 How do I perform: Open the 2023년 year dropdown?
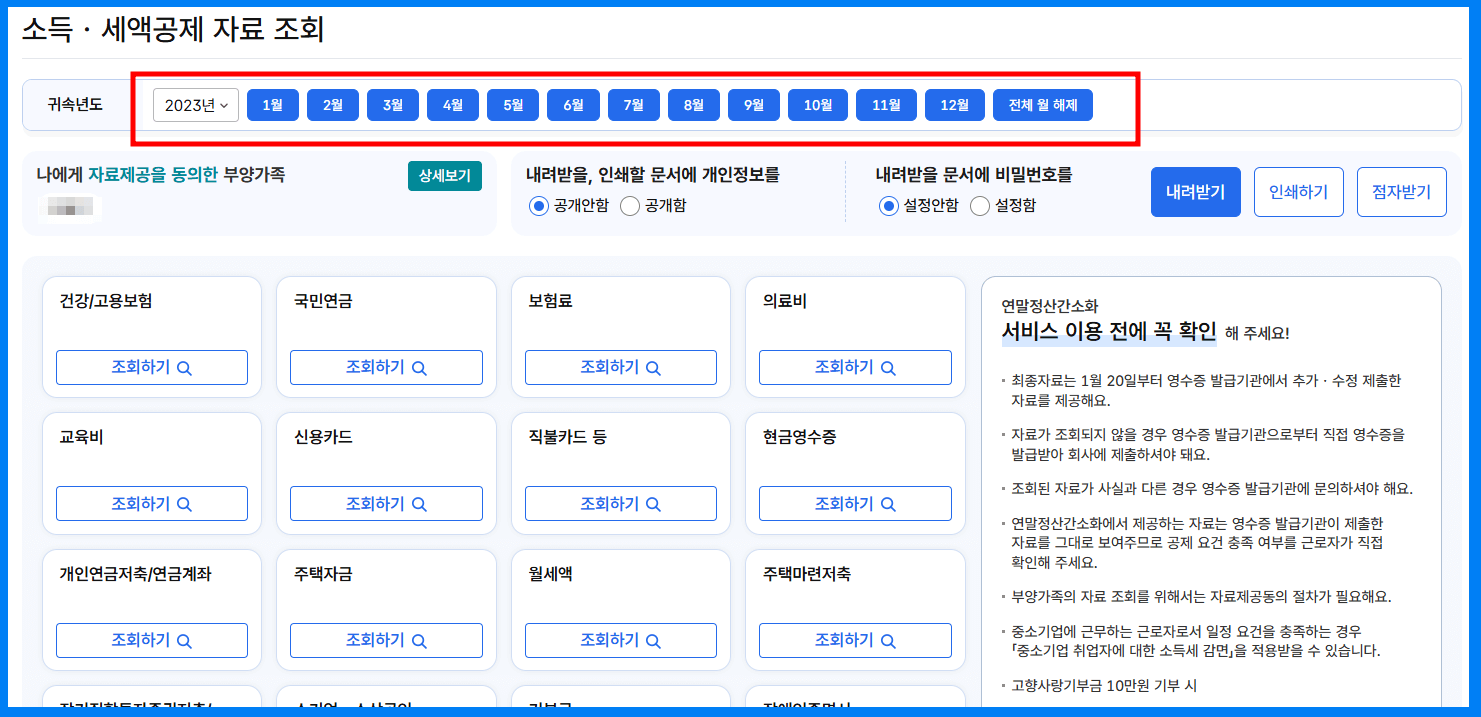196,105
